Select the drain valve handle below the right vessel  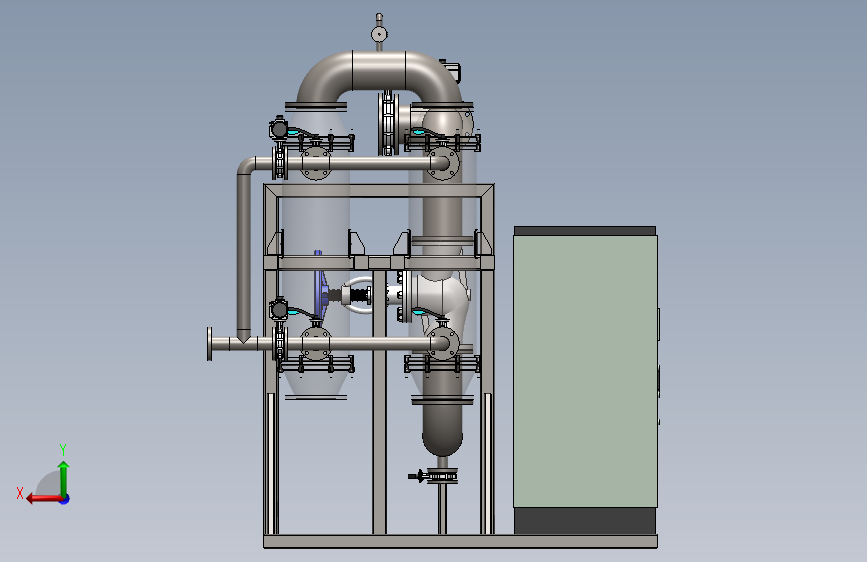[416, 476]
